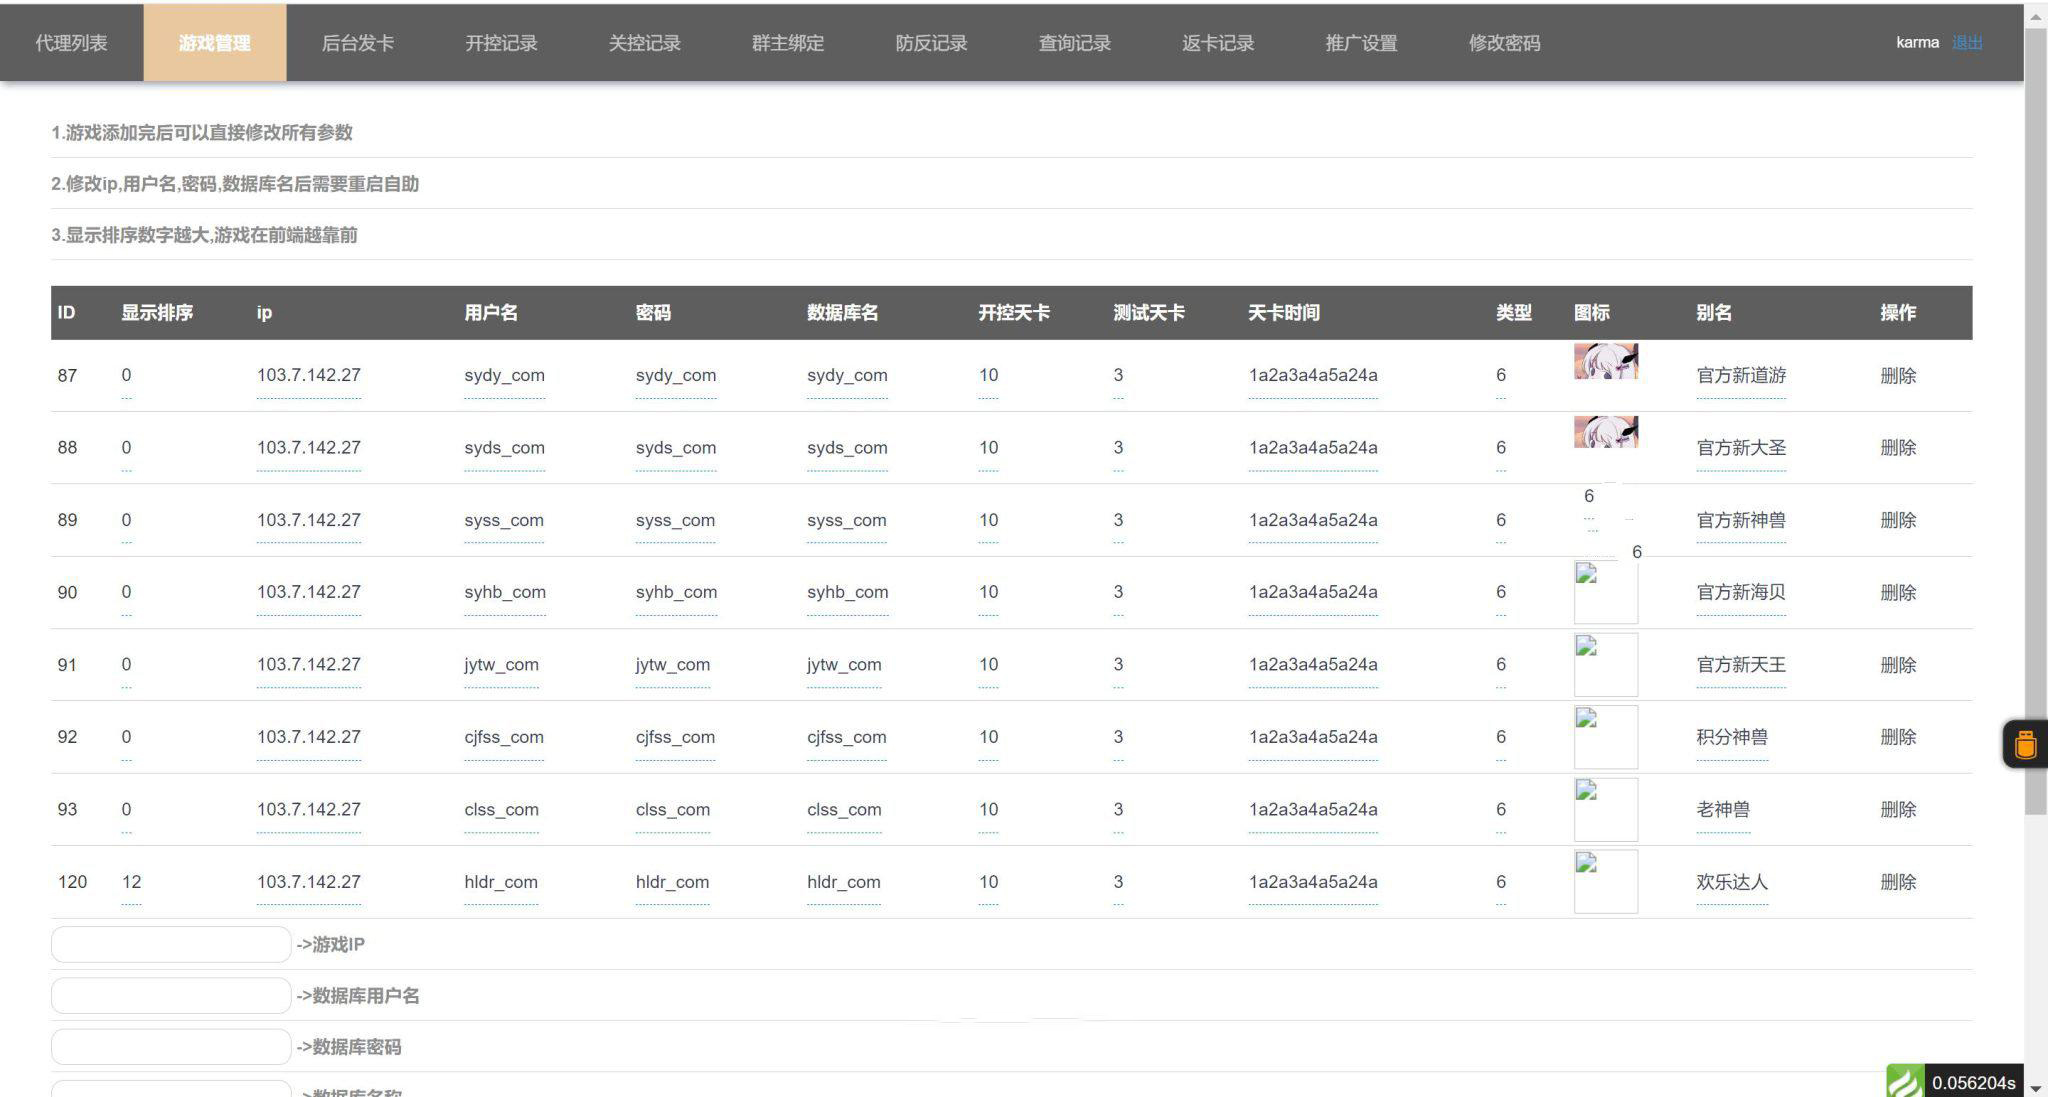Click the broken icon image in 欢乐达人 row

pyautogui.click(x=1605, y=881)
